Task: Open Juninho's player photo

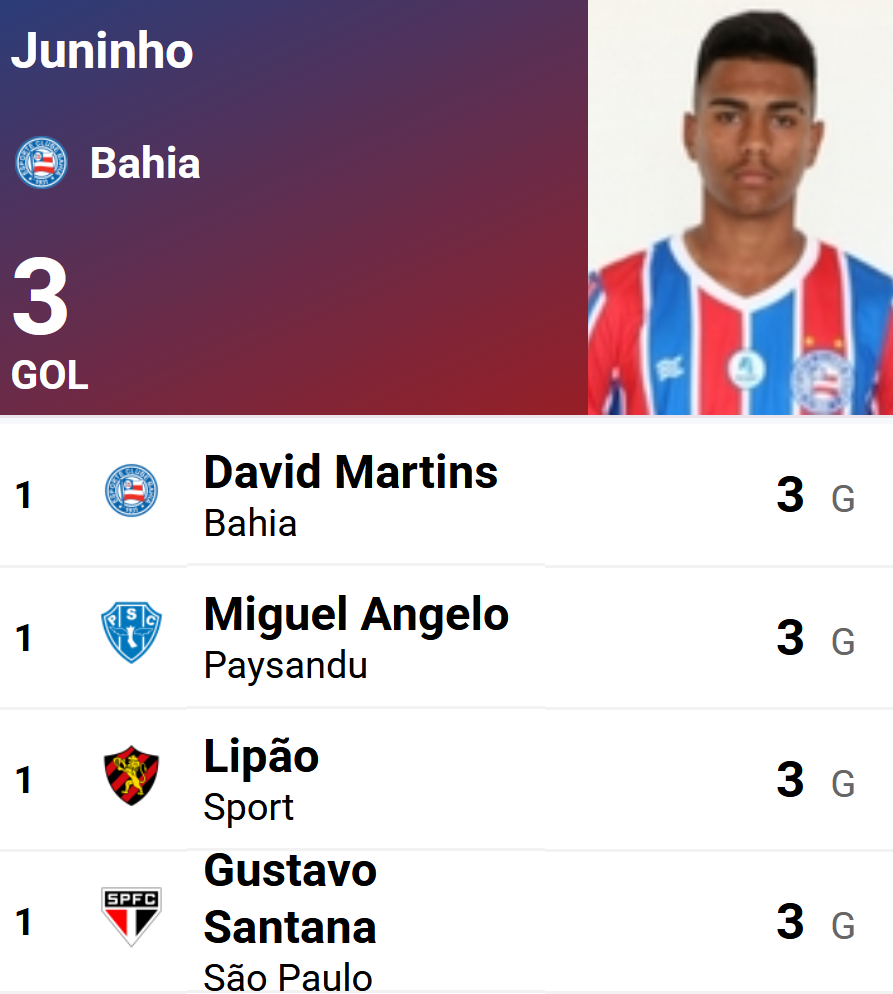Action: click(x=740, y=208)
